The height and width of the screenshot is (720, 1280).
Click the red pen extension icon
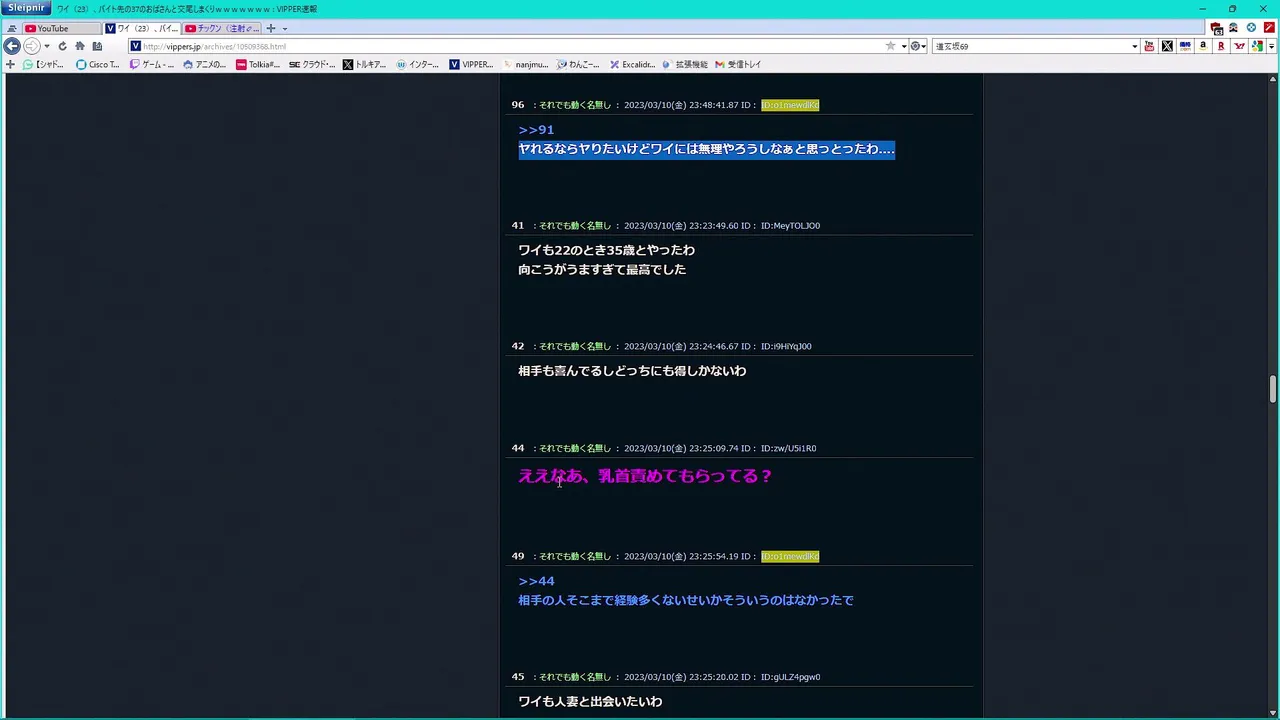[x=1269, y=28]
